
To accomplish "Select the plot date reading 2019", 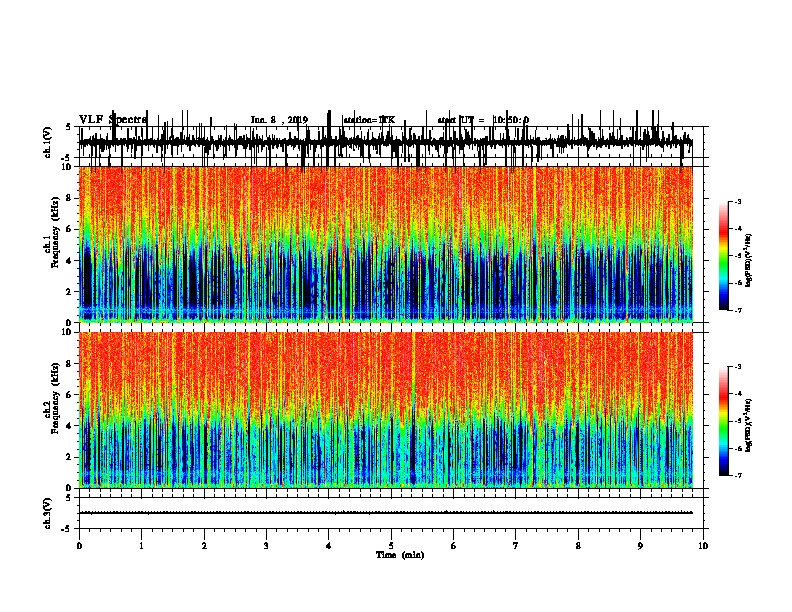I will (x=298, y=120).
